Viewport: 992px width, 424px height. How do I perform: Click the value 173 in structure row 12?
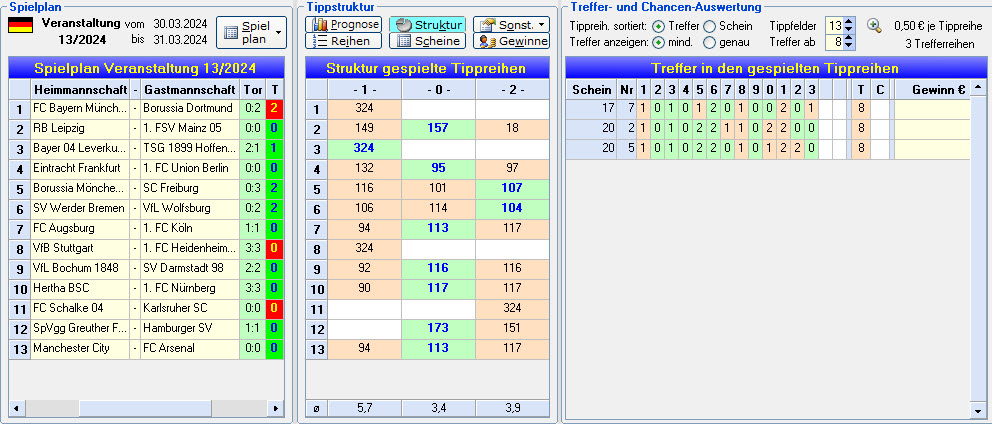pos(438,328)
